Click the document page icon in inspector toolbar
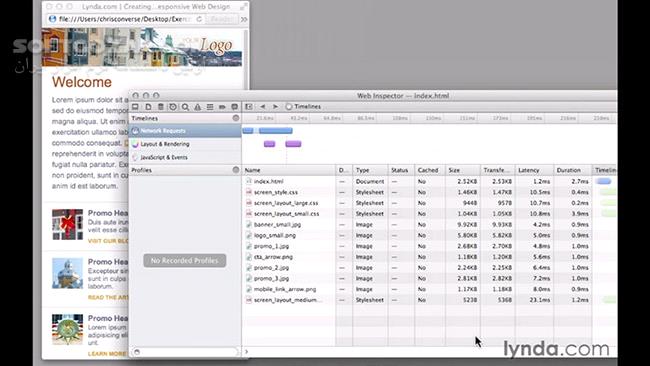Viewport: 650px width, 366px height. (x=148, y=107)
